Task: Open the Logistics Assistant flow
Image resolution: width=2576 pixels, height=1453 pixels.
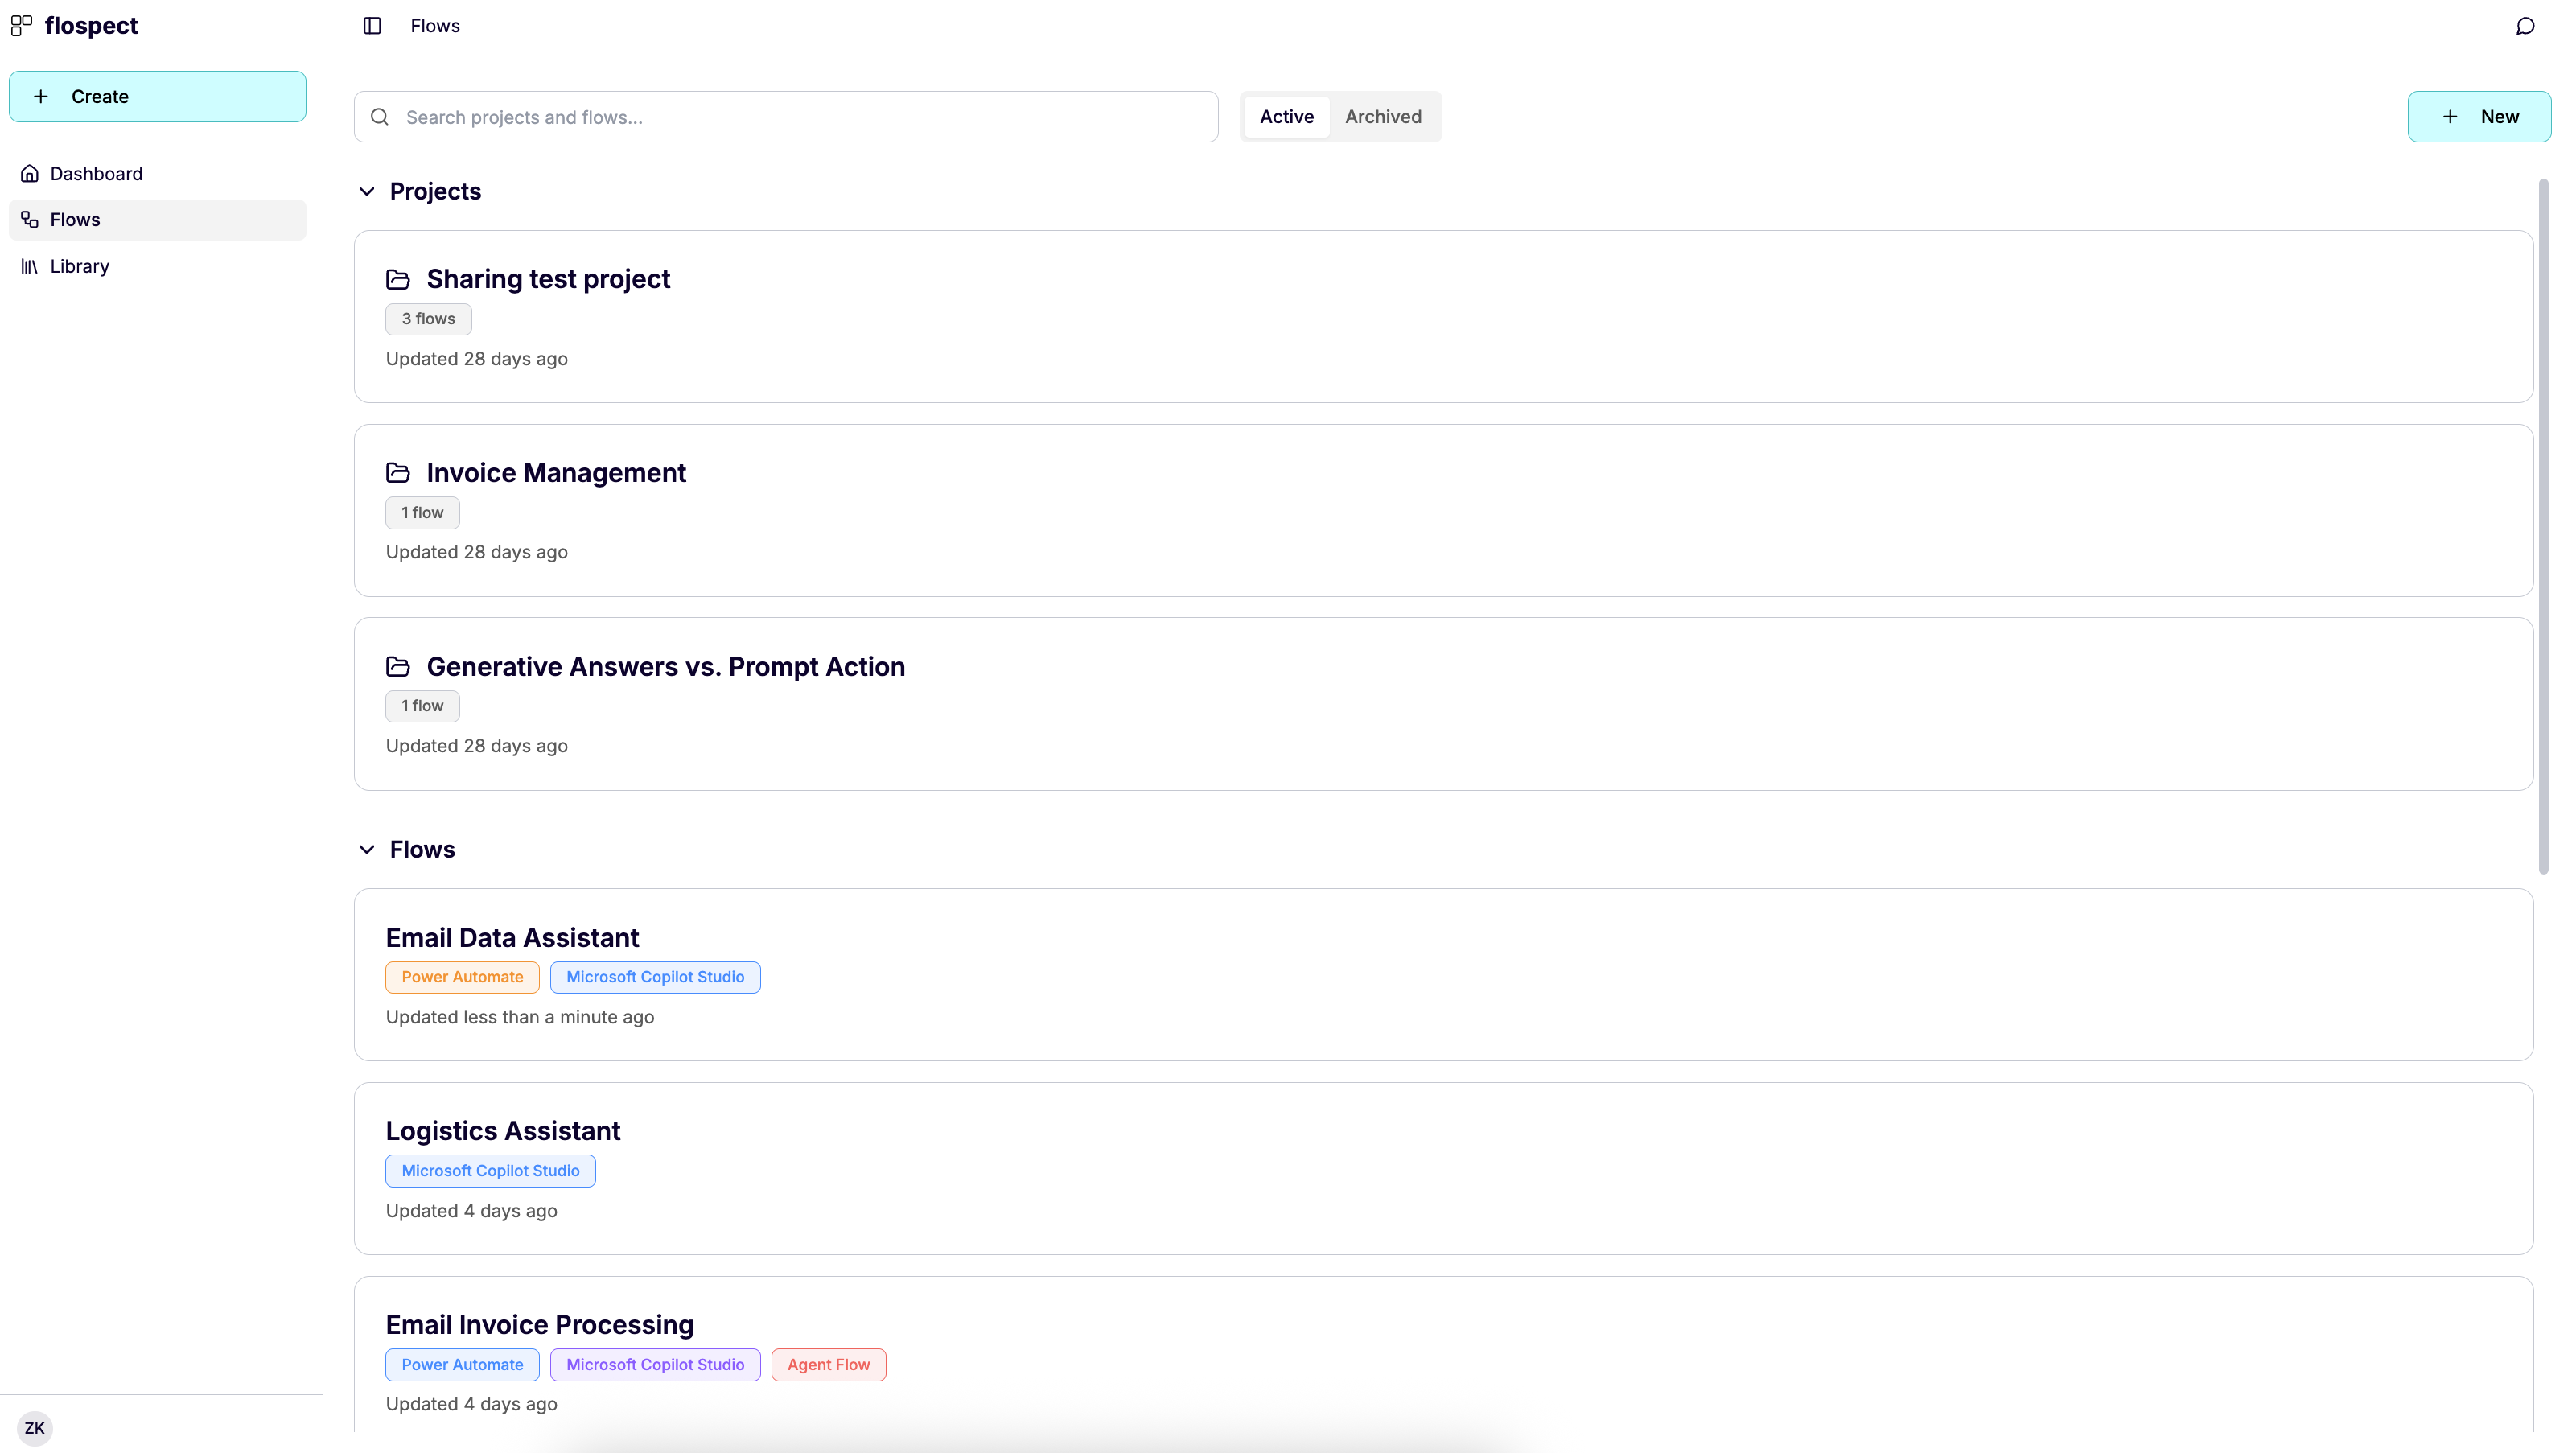Action: (503, 1130)
